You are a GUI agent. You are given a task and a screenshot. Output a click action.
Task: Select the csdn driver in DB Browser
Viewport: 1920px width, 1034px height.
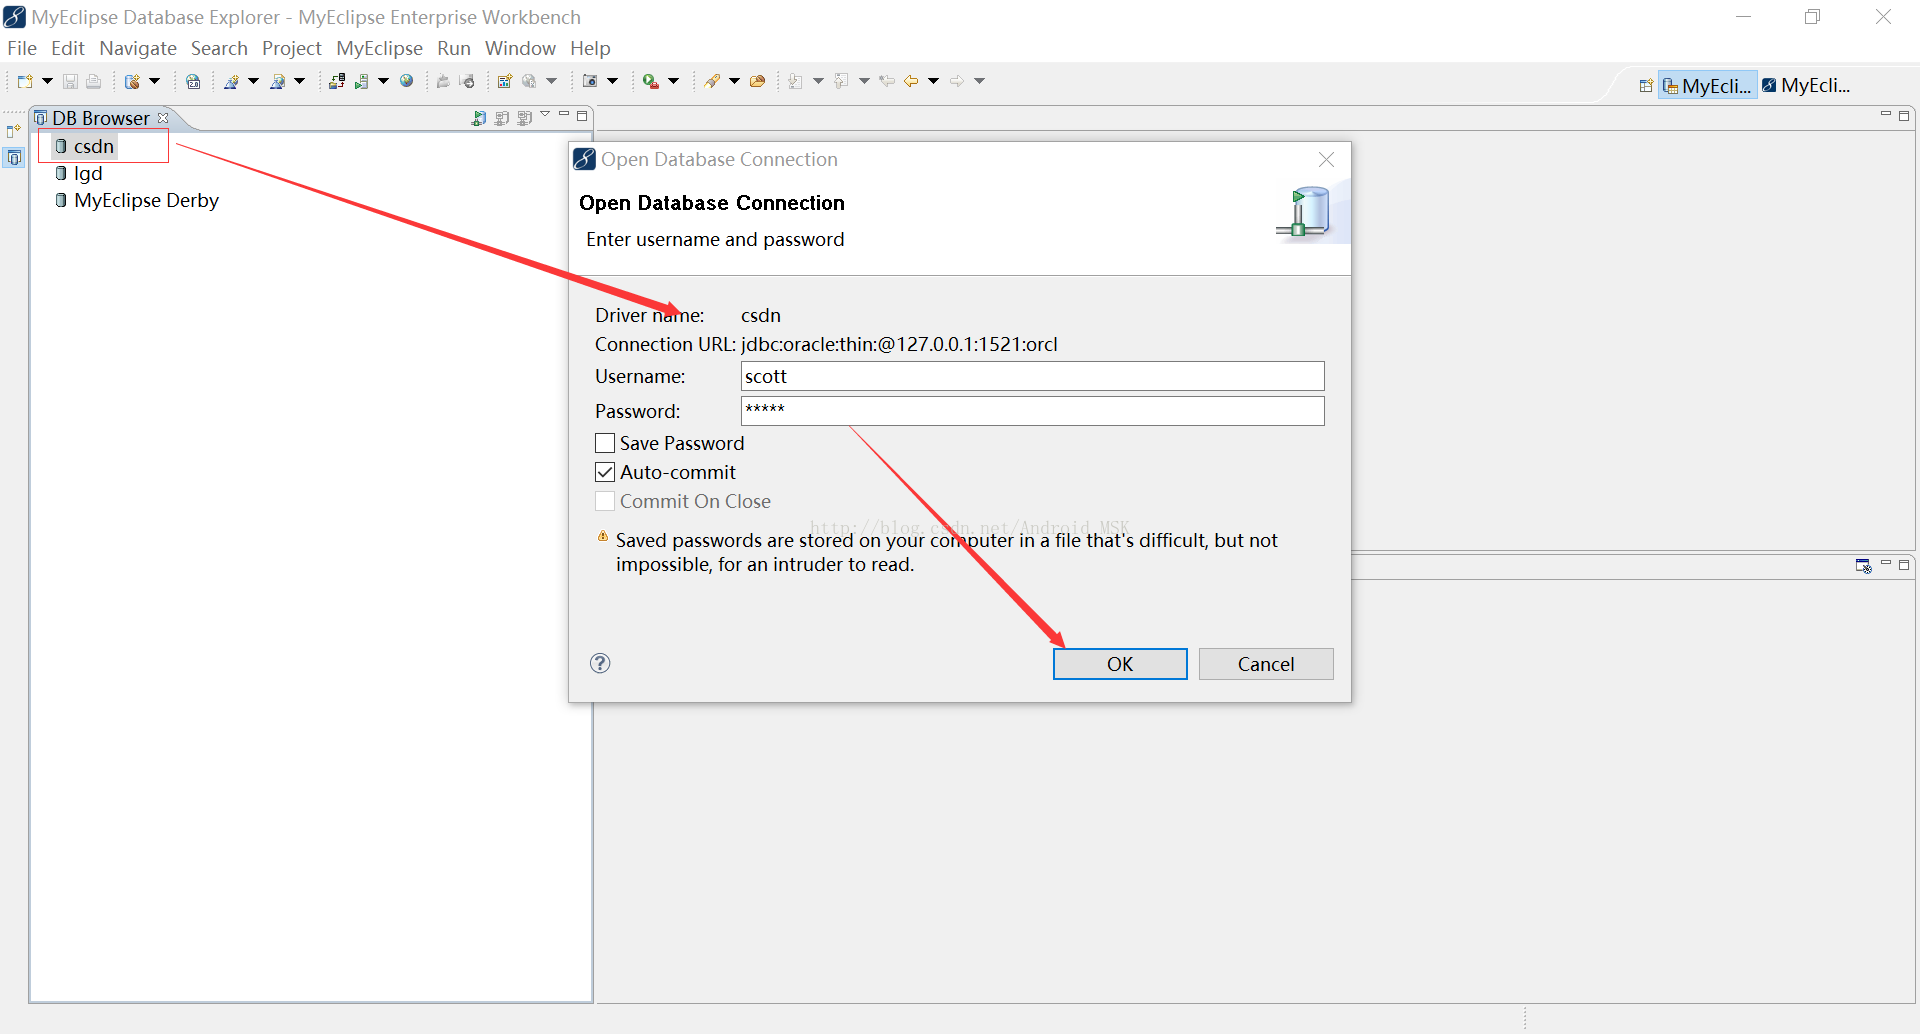pyautogui.click(x=86, y=146)
